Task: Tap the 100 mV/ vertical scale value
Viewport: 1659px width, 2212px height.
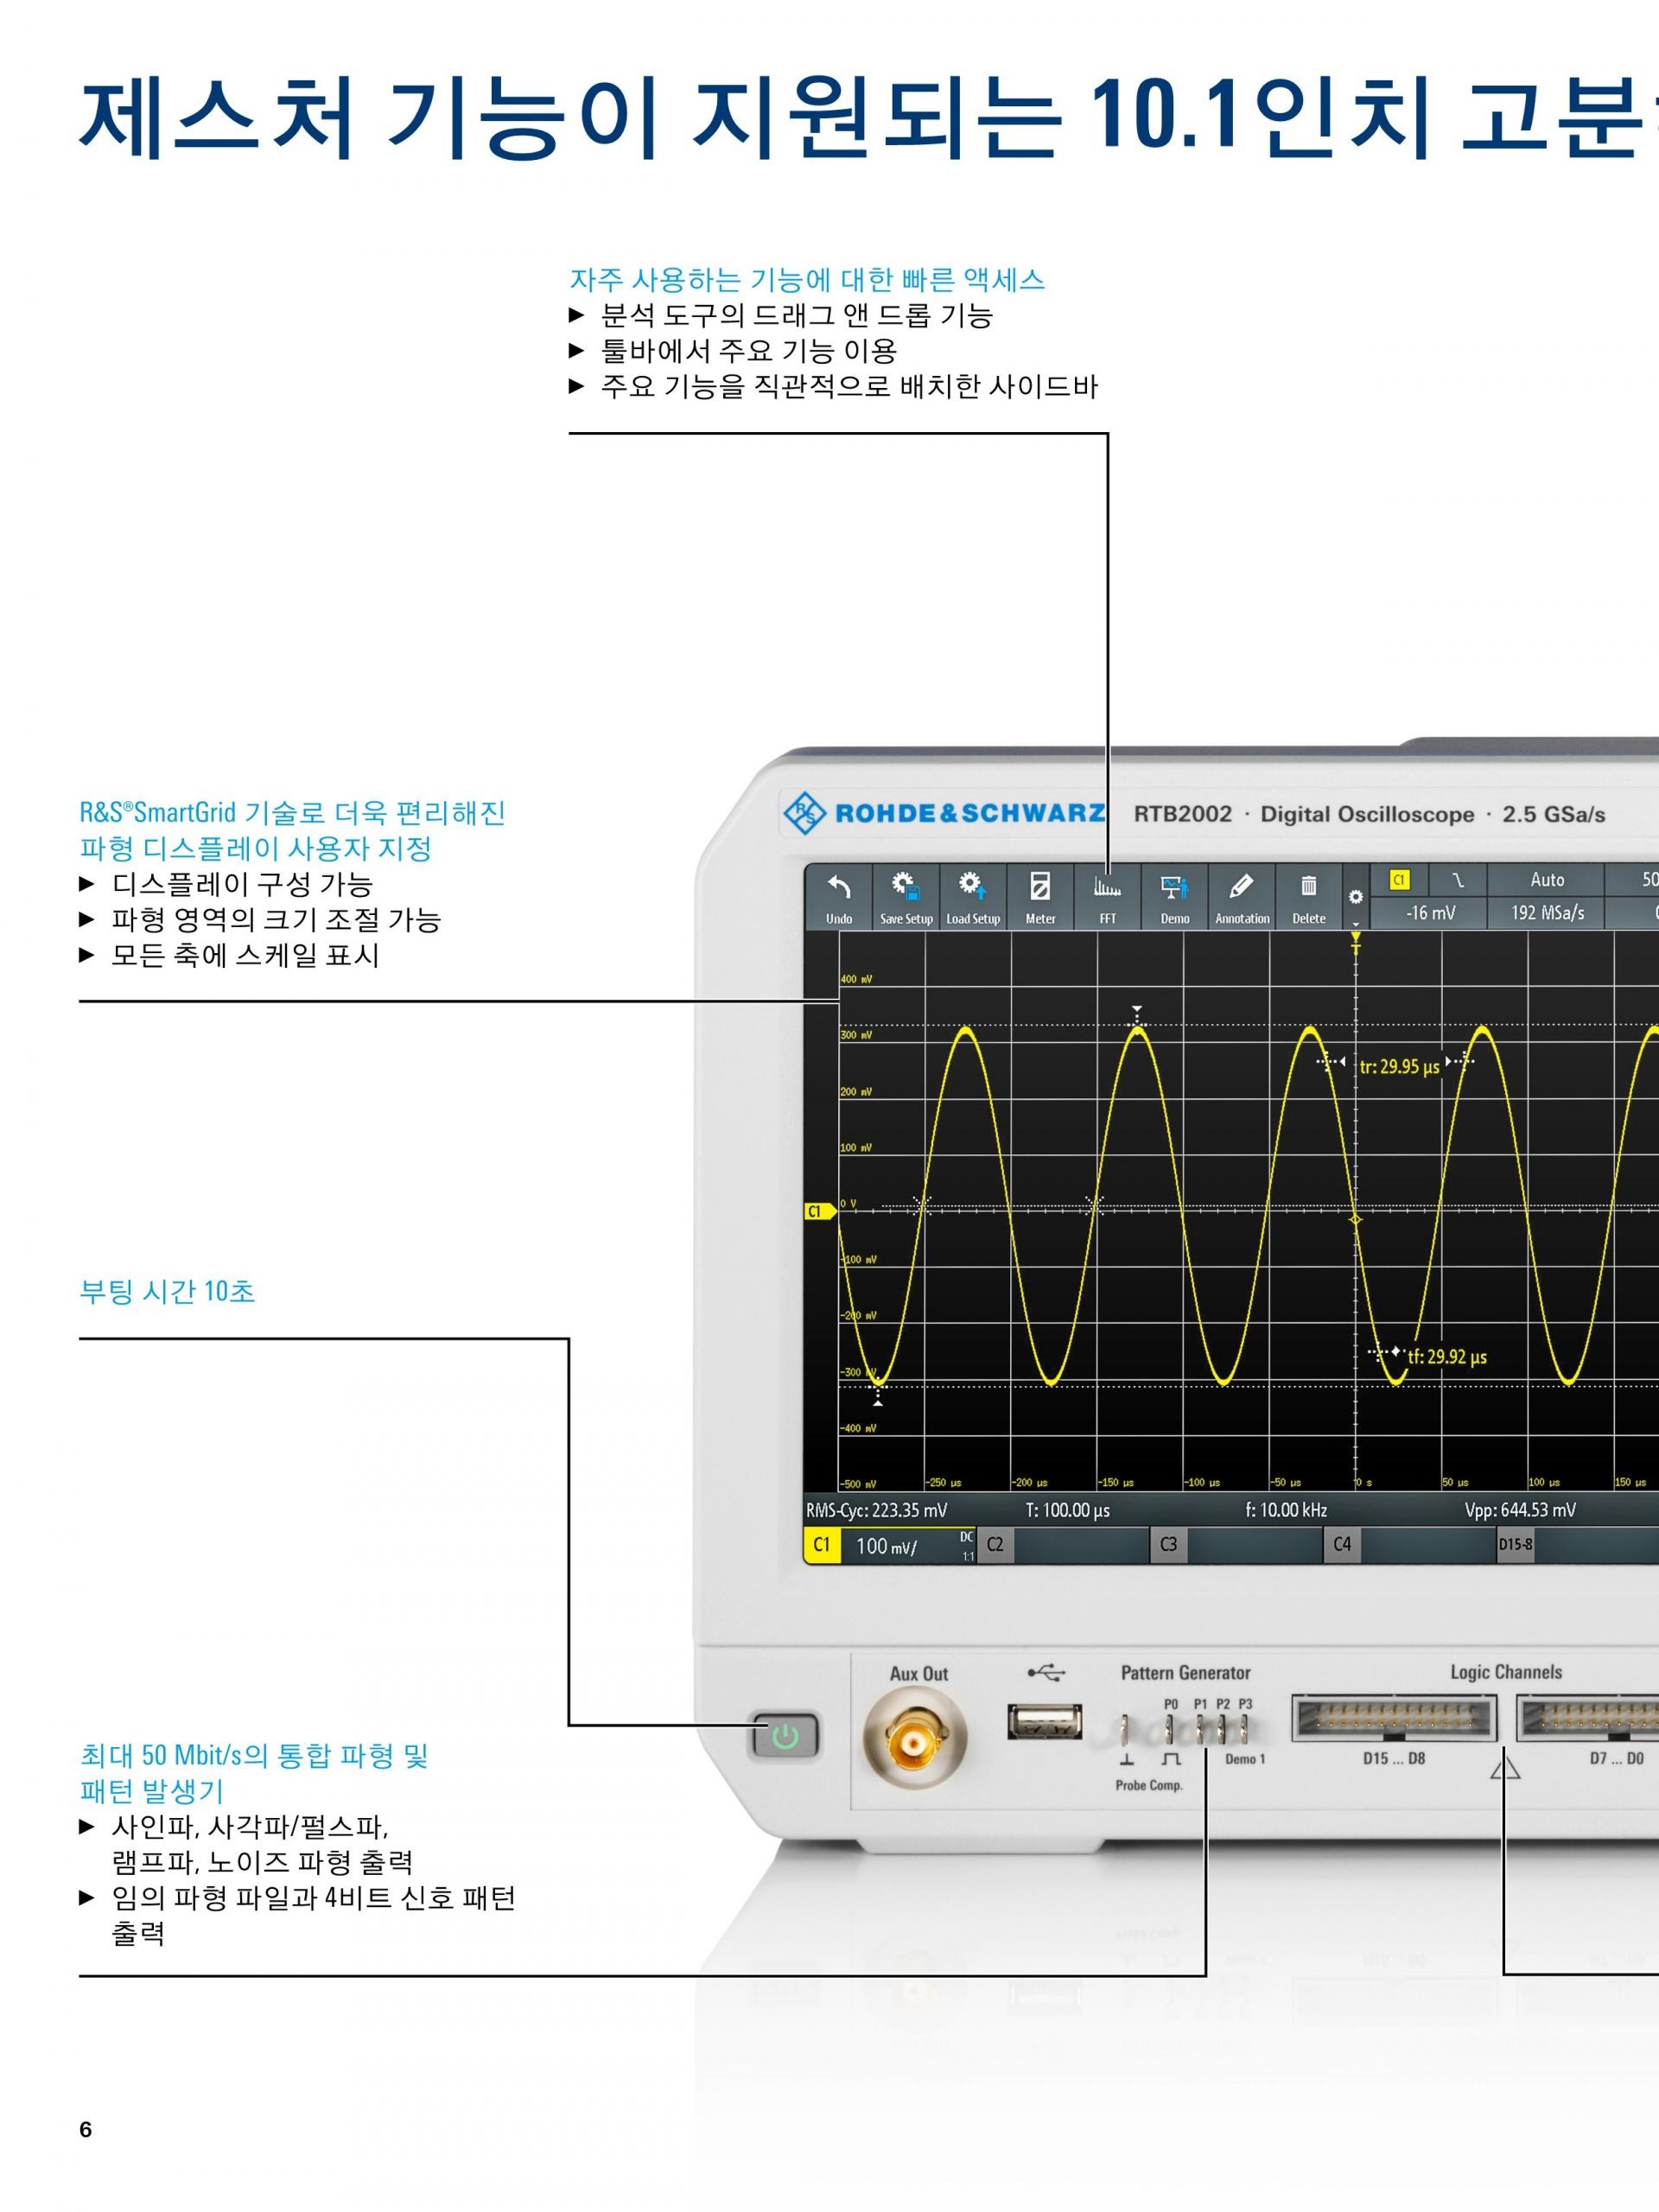Action: point(886,1546)
